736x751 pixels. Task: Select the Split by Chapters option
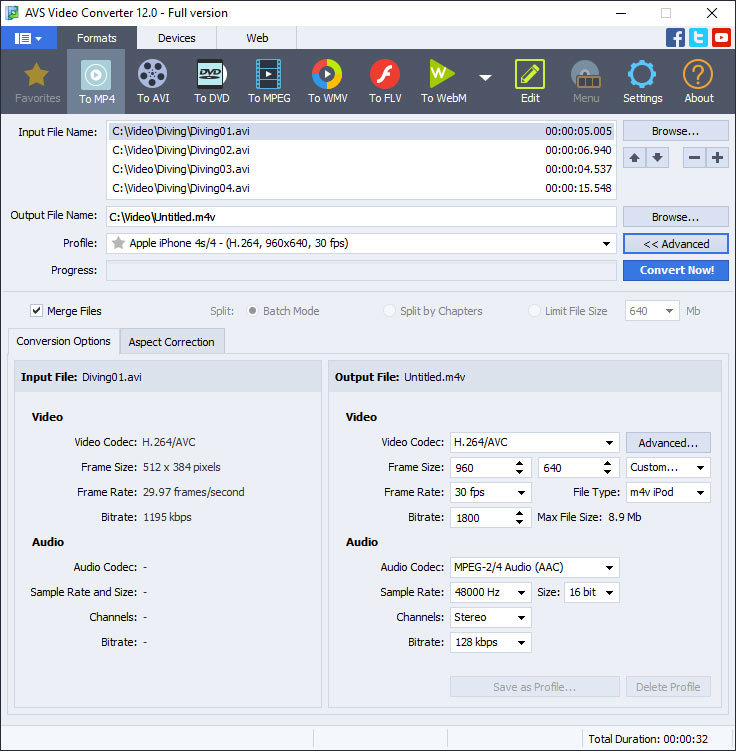point(389,311)
